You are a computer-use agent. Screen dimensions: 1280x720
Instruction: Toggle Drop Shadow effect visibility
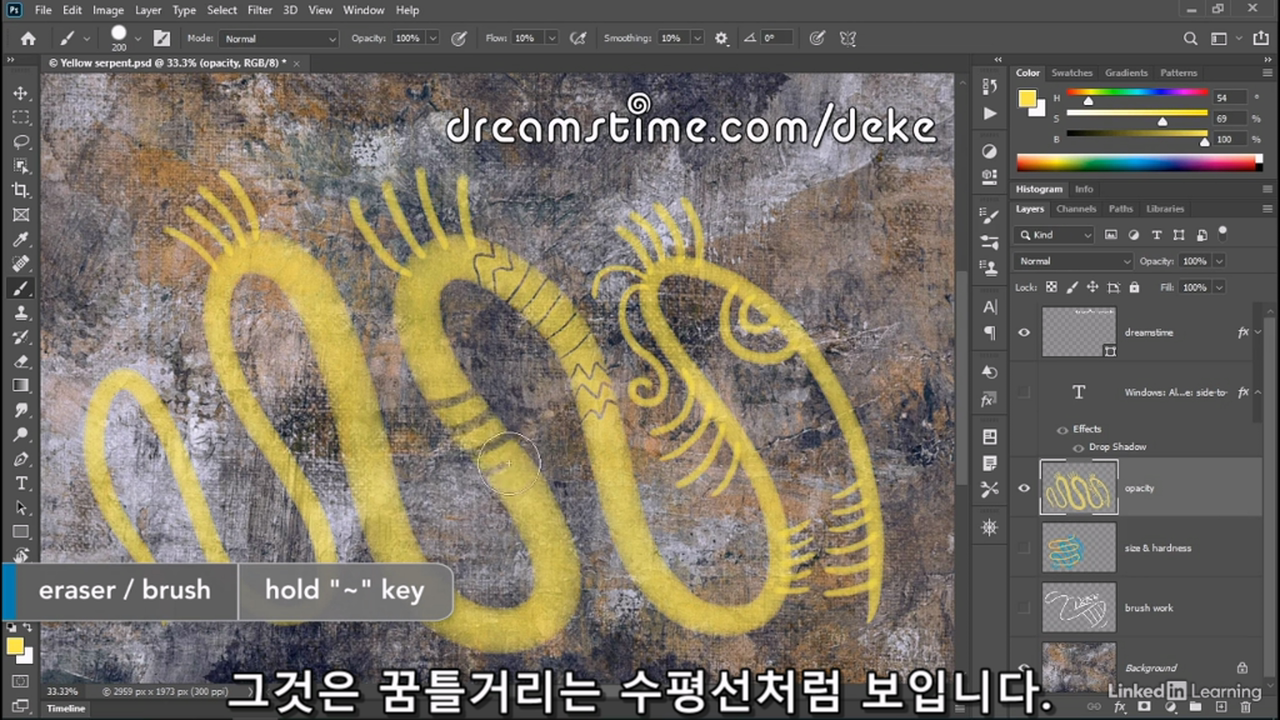[x=1079, y=448]
